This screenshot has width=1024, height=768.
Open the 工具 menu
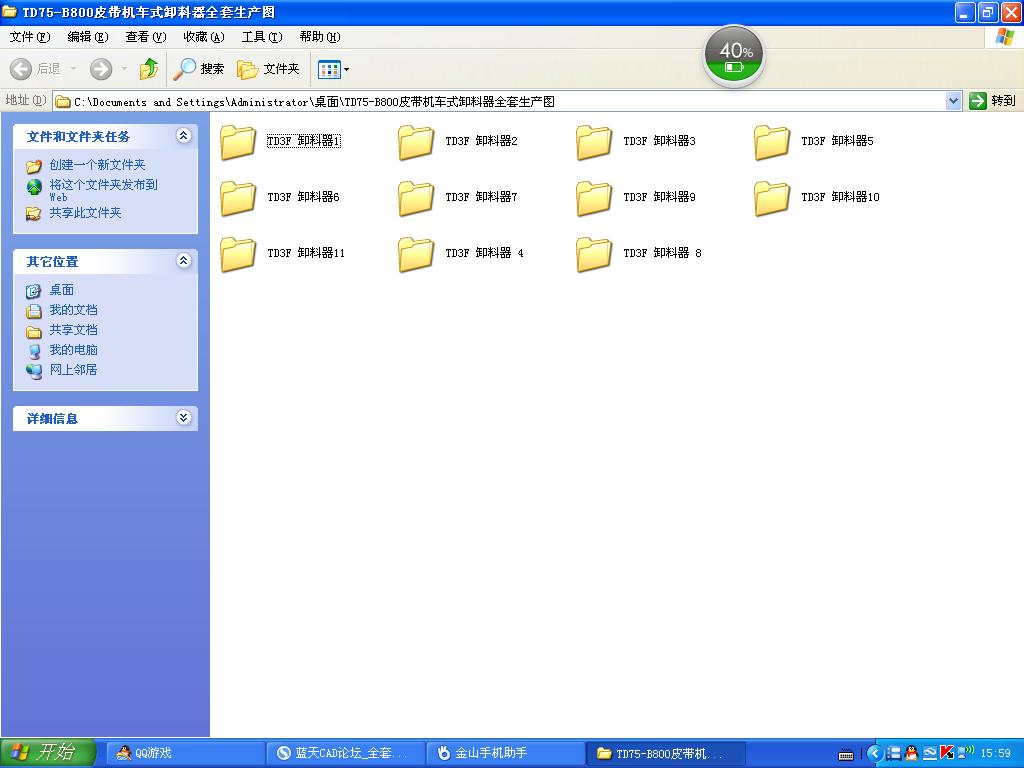(x=262, y=37)
